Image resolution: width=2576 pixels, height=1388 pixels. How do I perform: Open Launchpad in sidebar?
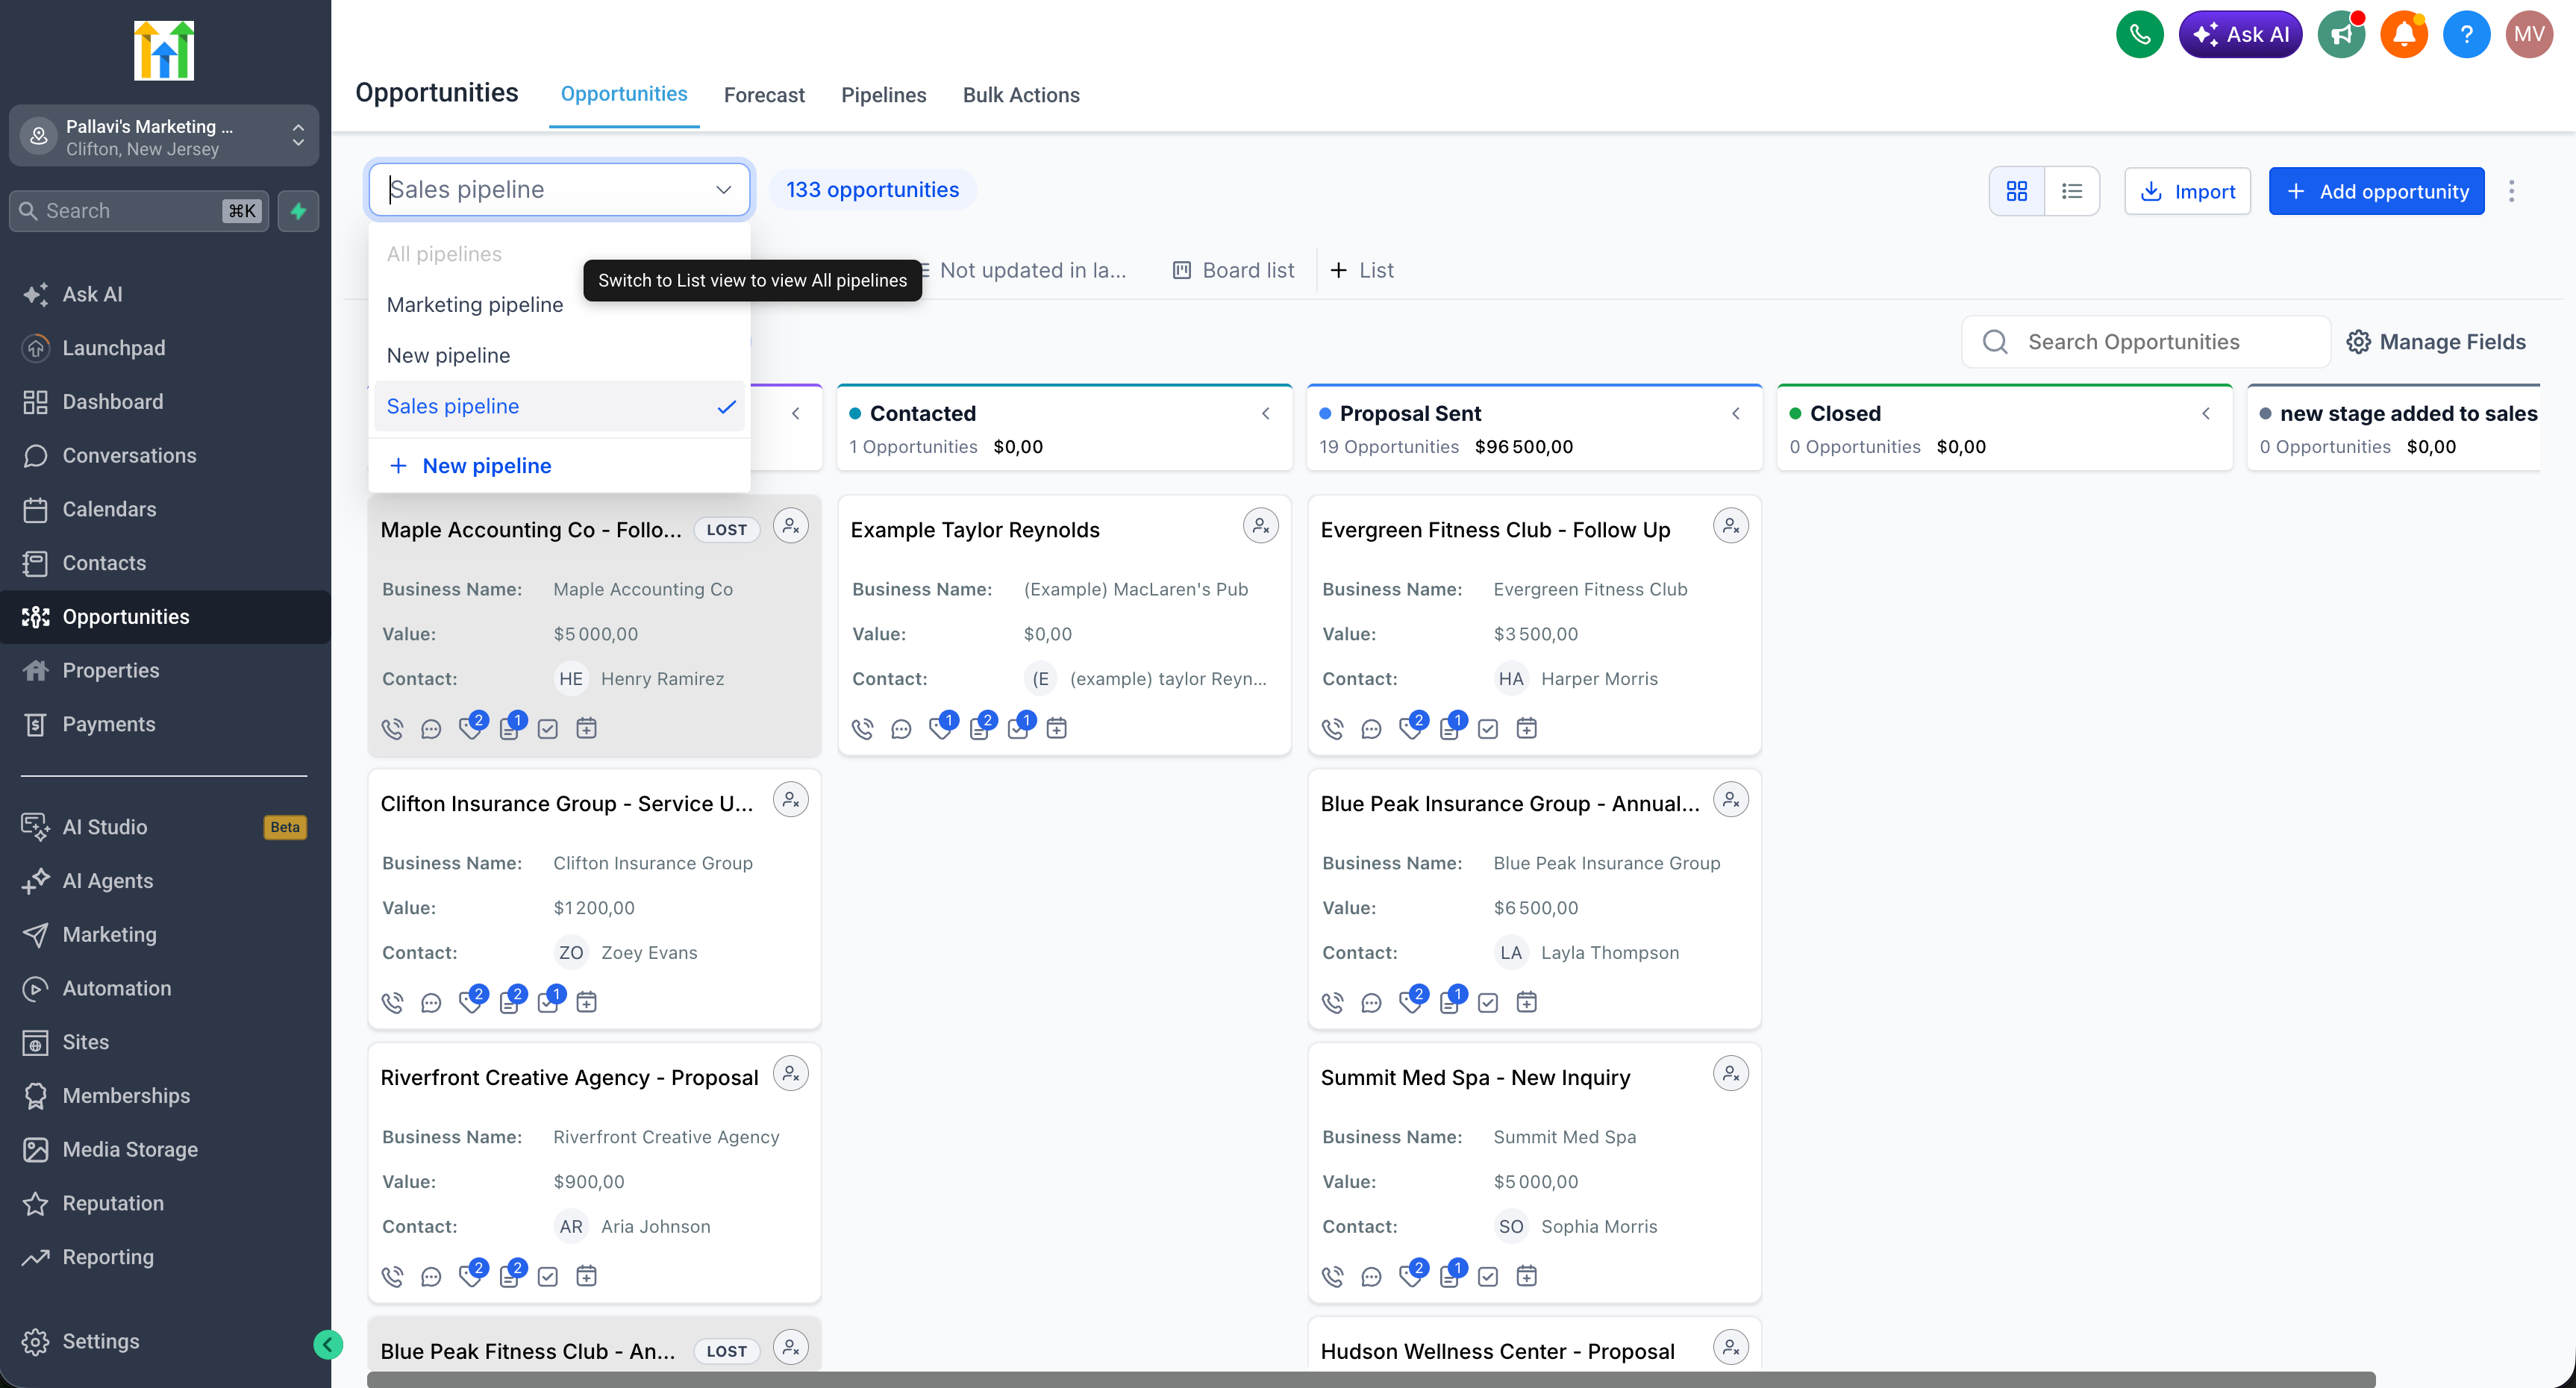(114, 348)
